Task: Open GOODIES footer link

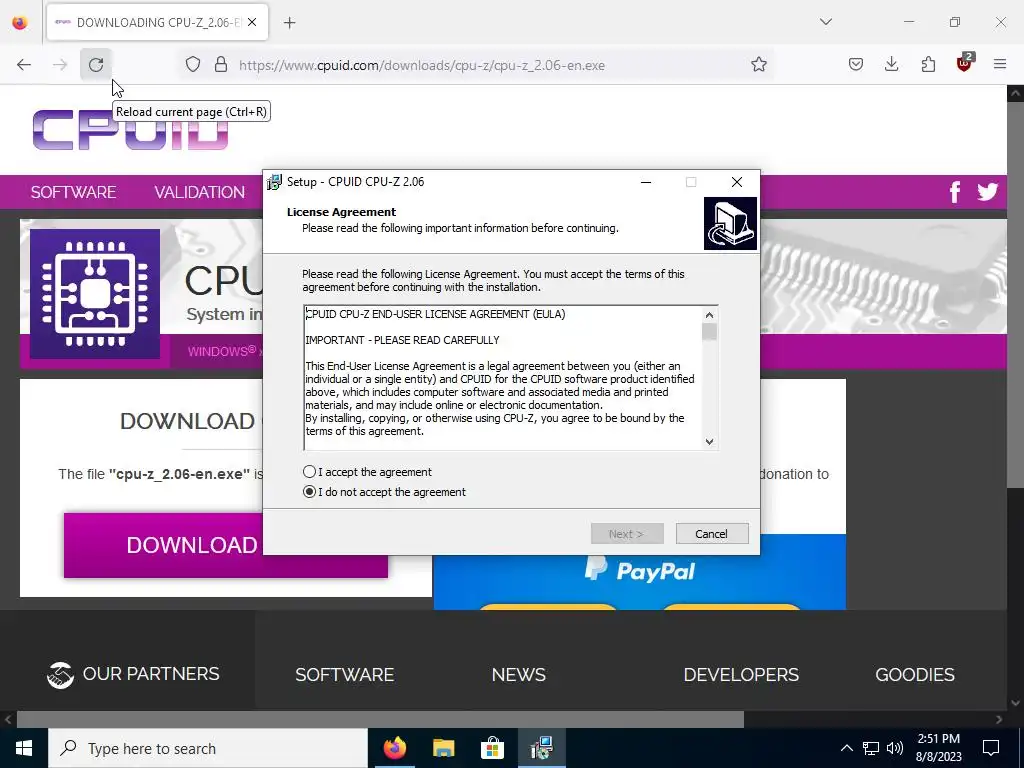Action: click(915, 675)
